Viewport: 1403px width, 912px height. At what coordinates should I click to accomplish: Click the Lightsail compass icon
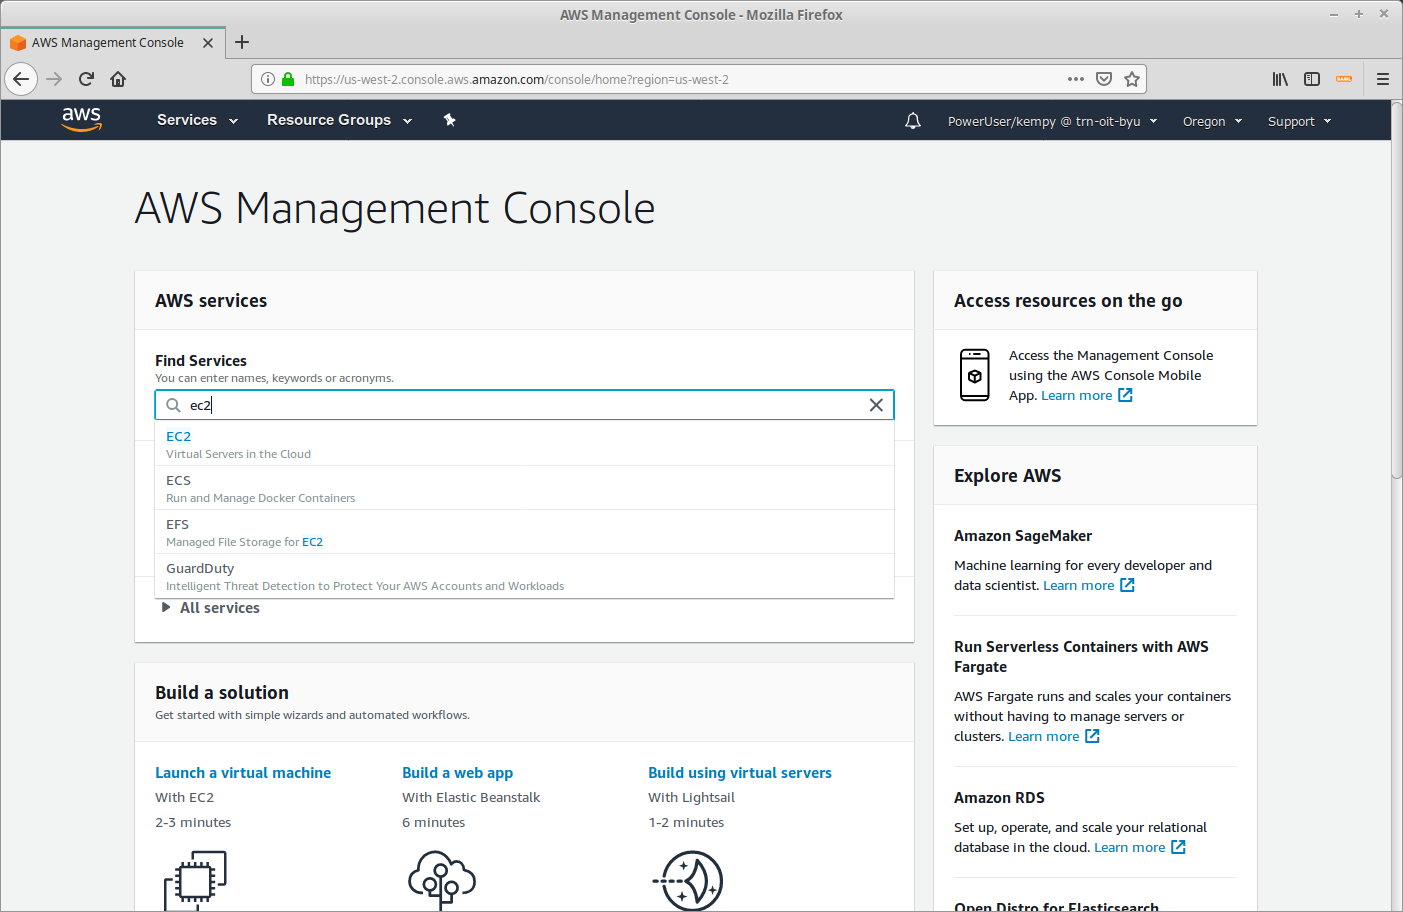pyautogui.click(x=688, y=880)
